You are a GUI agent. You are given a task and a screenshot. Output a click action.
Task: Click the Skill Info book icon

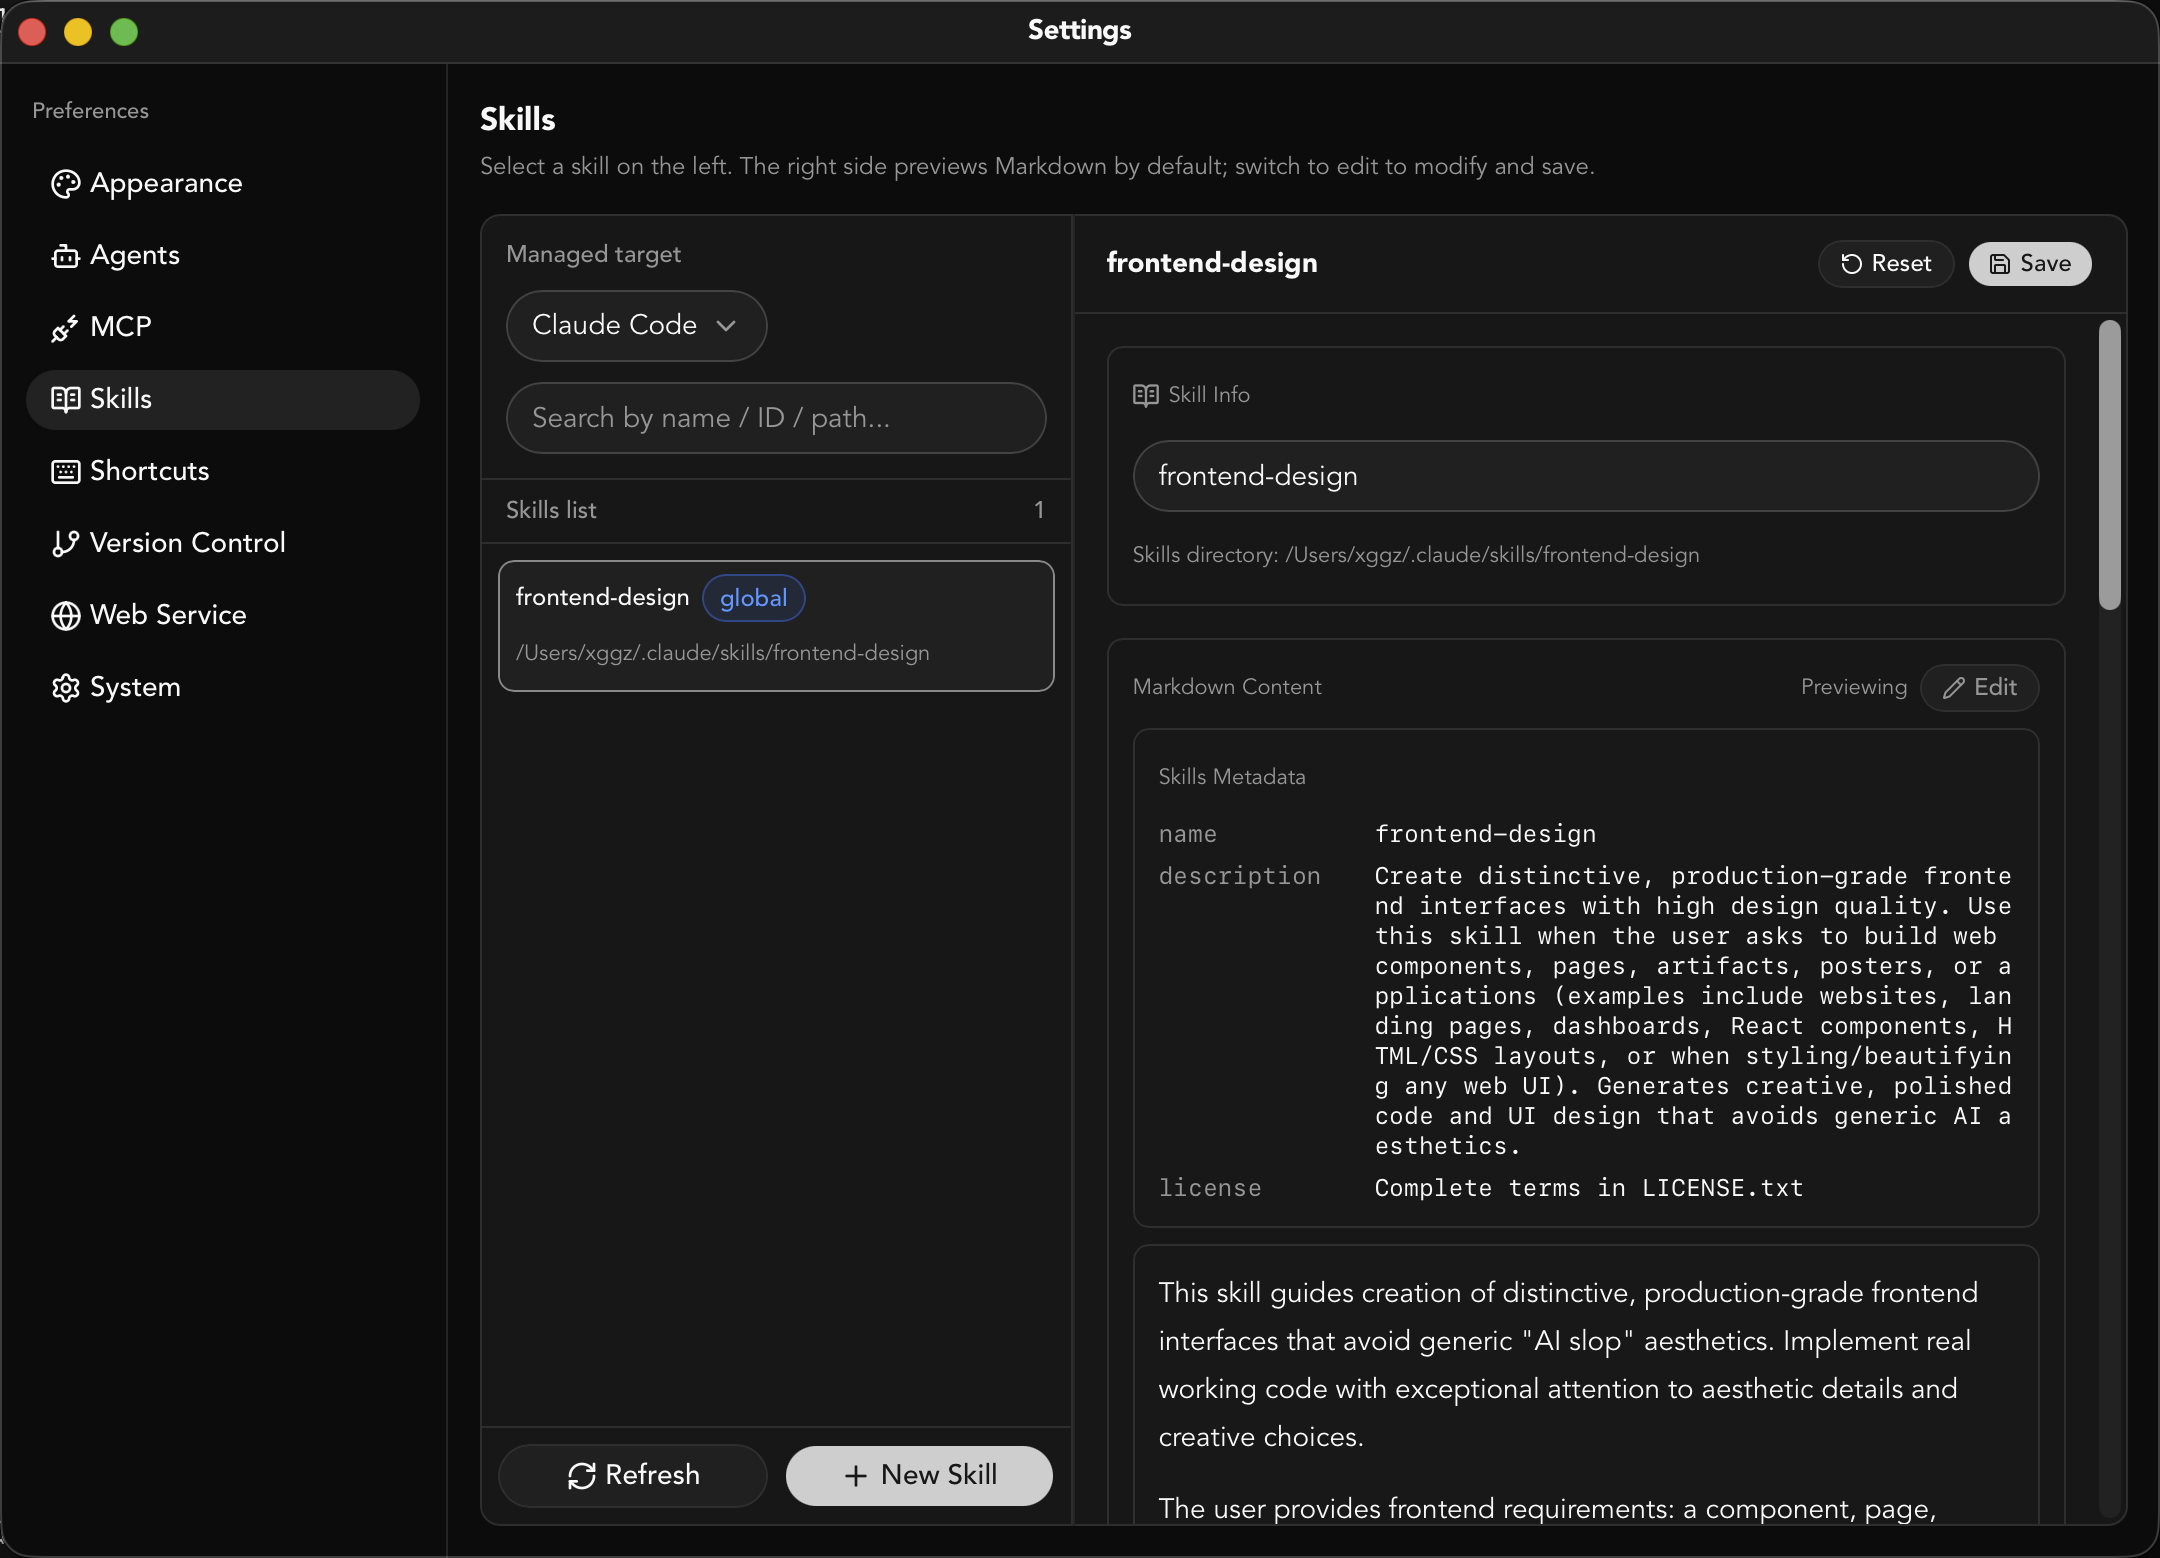pos(1145,395)
